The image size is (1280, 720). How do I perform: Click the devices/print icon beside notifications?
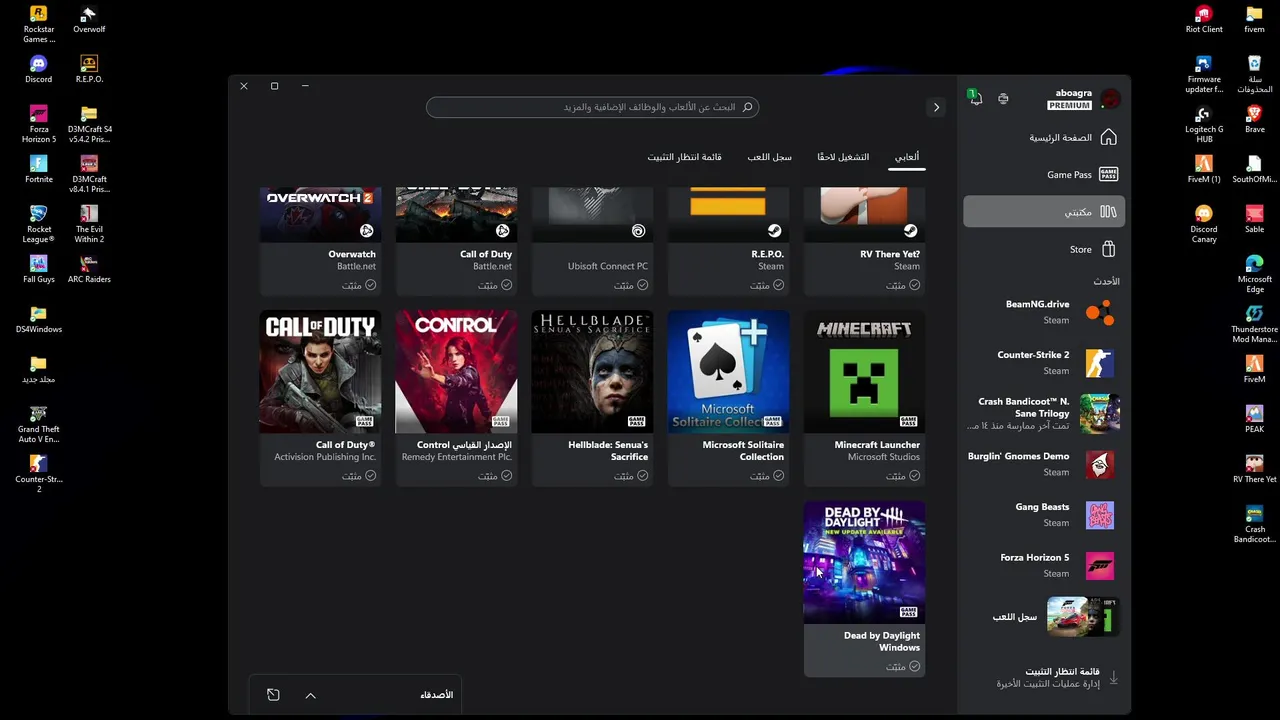click(x=1003, y=98)
